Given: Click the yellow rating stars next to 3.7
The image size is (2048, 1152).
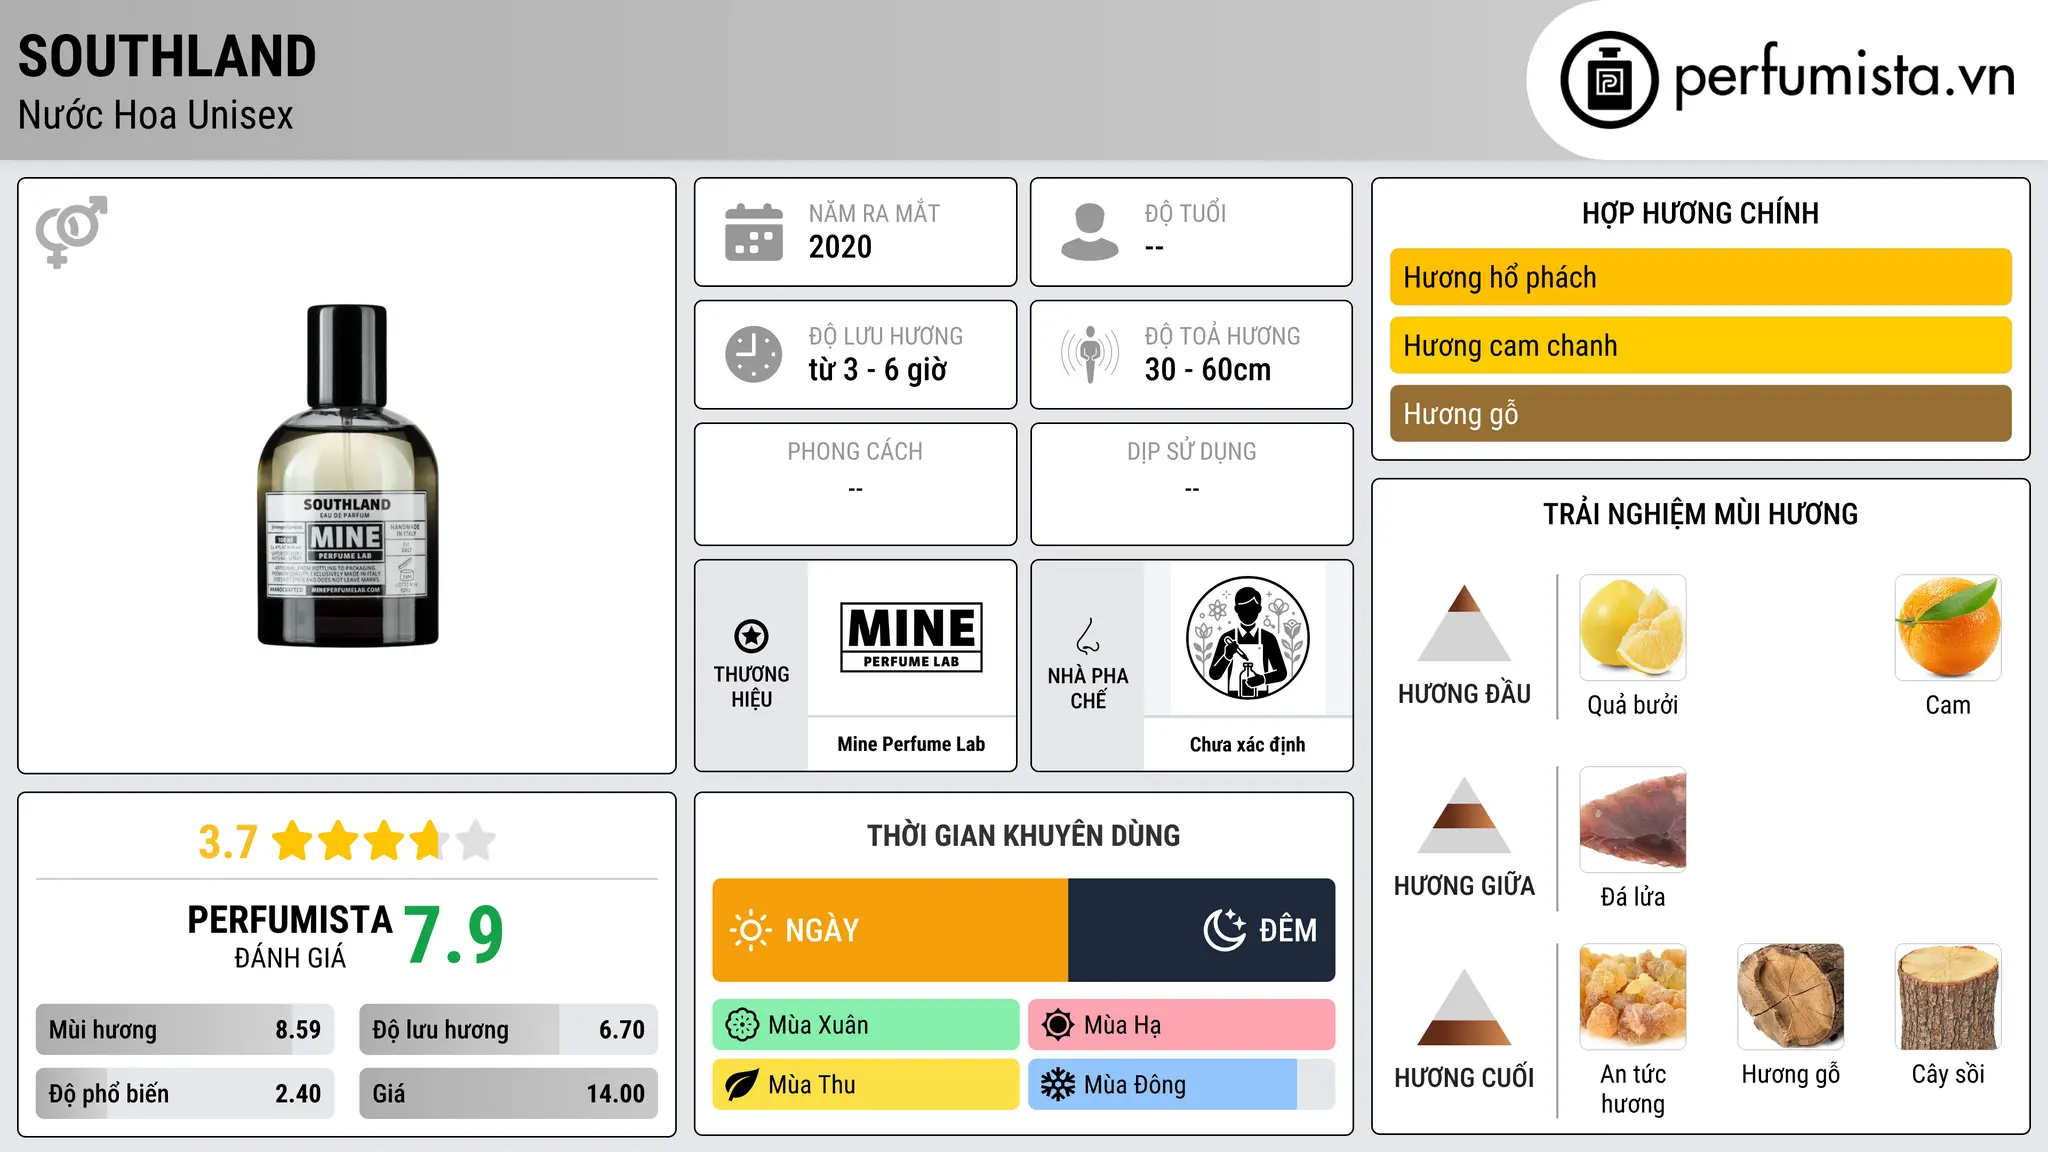Looking at the screenshot, I should click(384, 841).
